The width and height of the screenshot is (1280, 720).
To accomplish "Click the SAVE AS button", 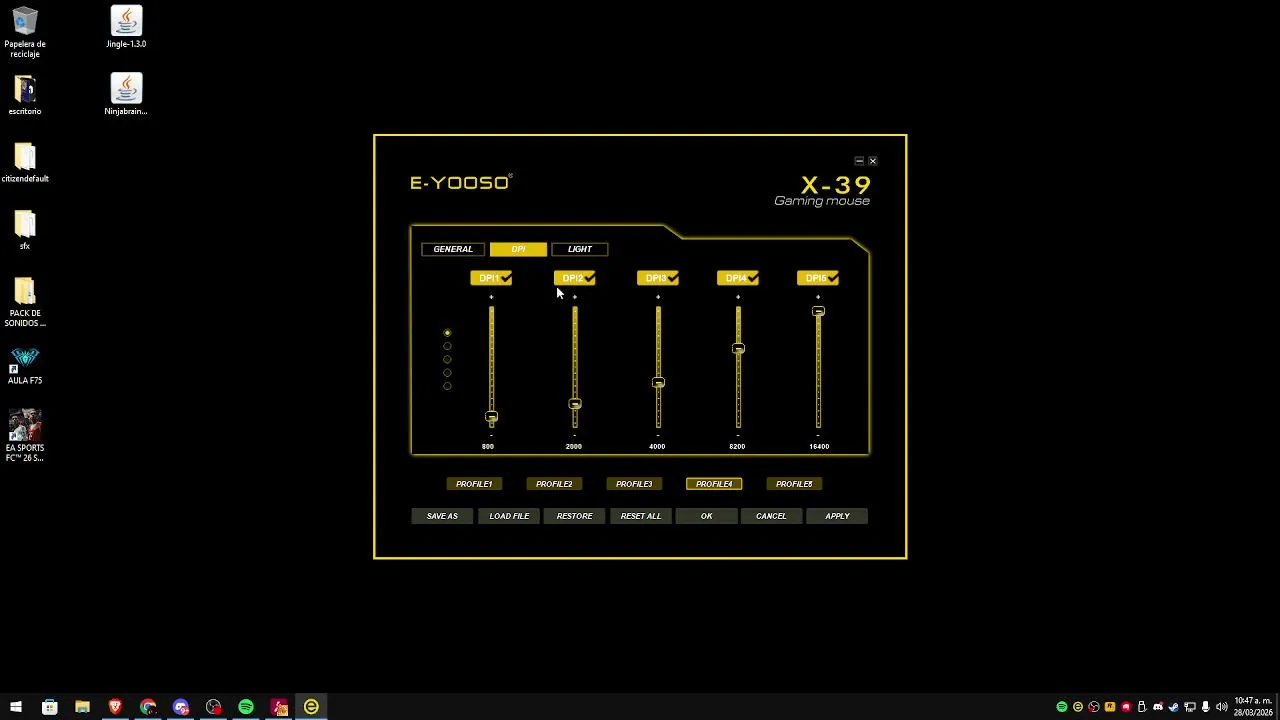I will coord(442,516).
